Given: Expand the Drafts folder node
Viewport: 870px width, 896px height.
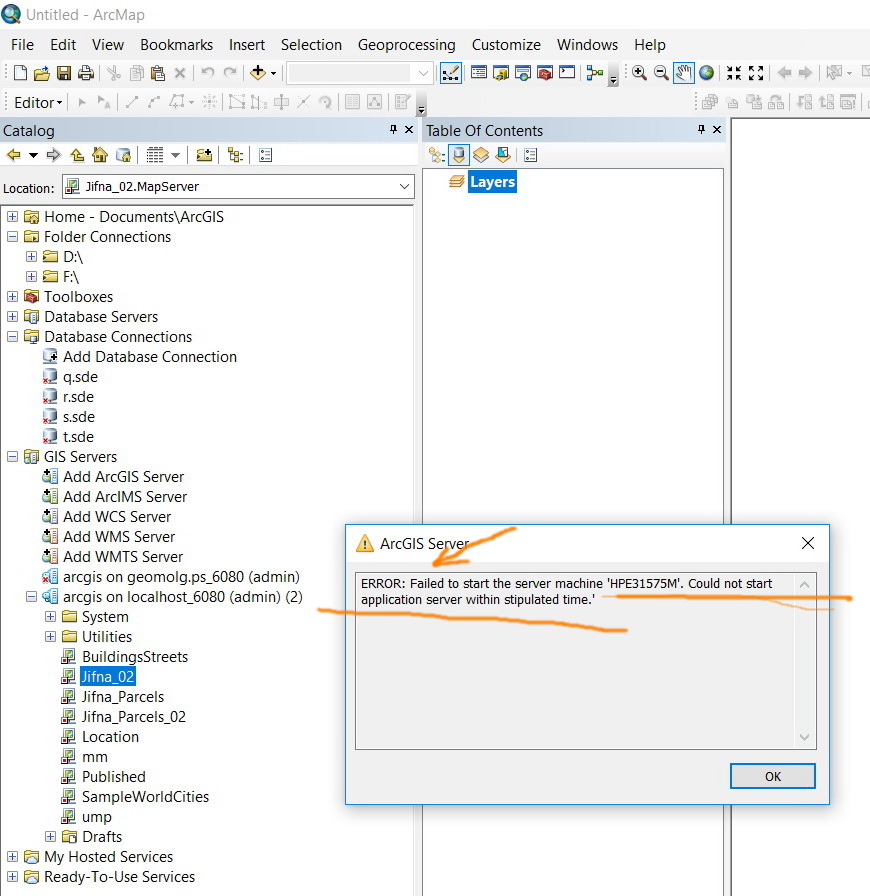Looking at the screenshot, I should click(x=50, y=837).
